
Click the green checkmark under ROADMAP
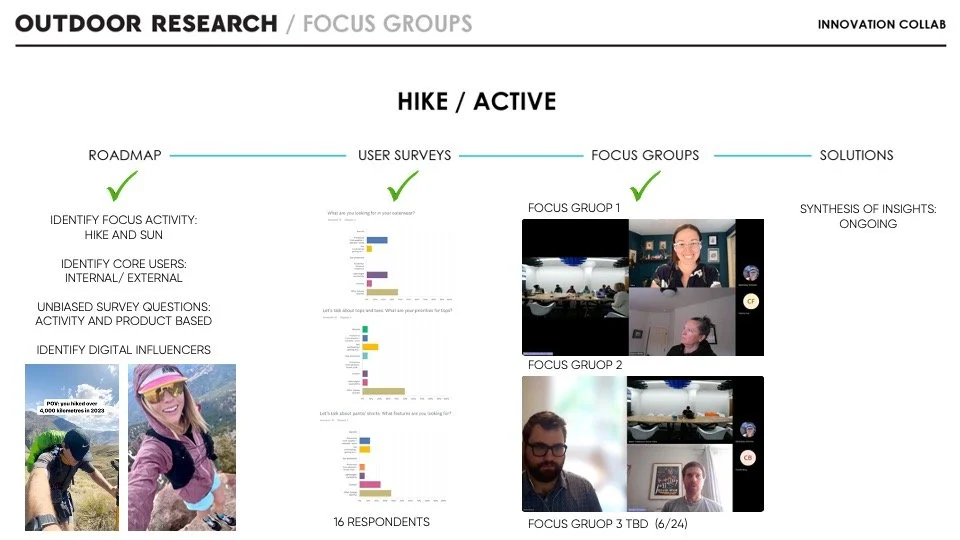(x=122, y=186)
